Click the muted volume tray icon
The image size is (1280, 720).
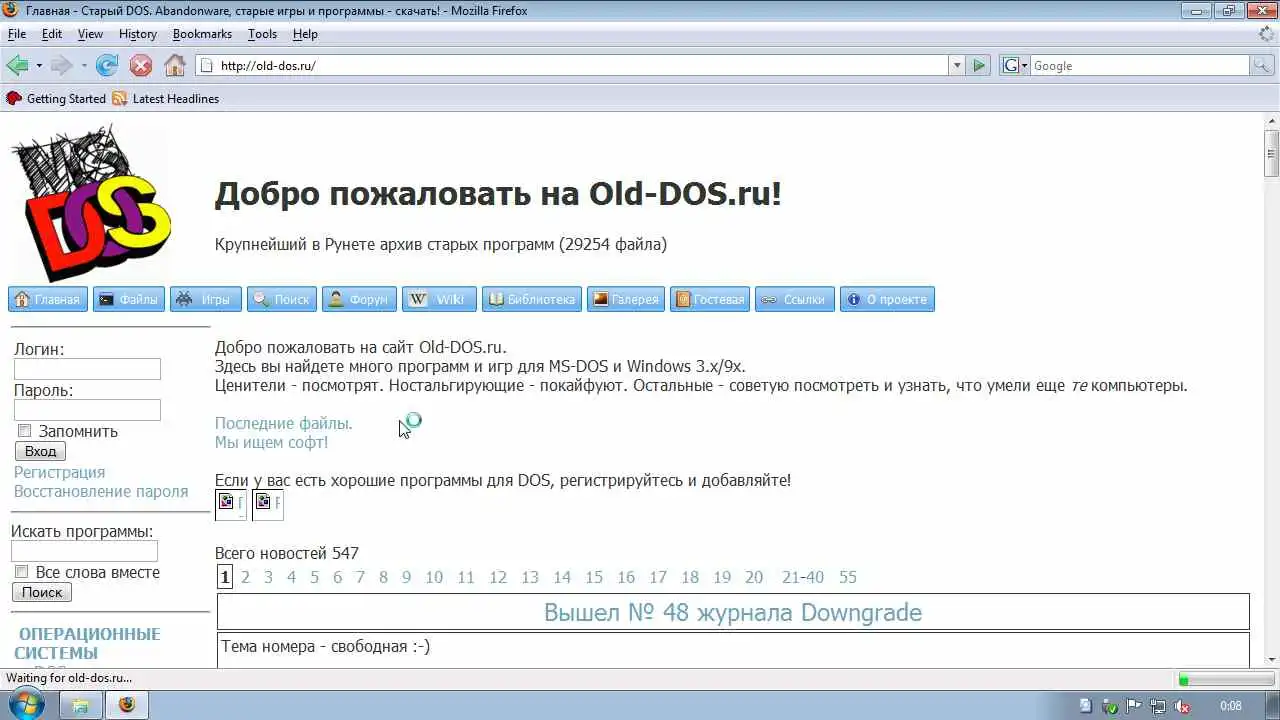1184,706
